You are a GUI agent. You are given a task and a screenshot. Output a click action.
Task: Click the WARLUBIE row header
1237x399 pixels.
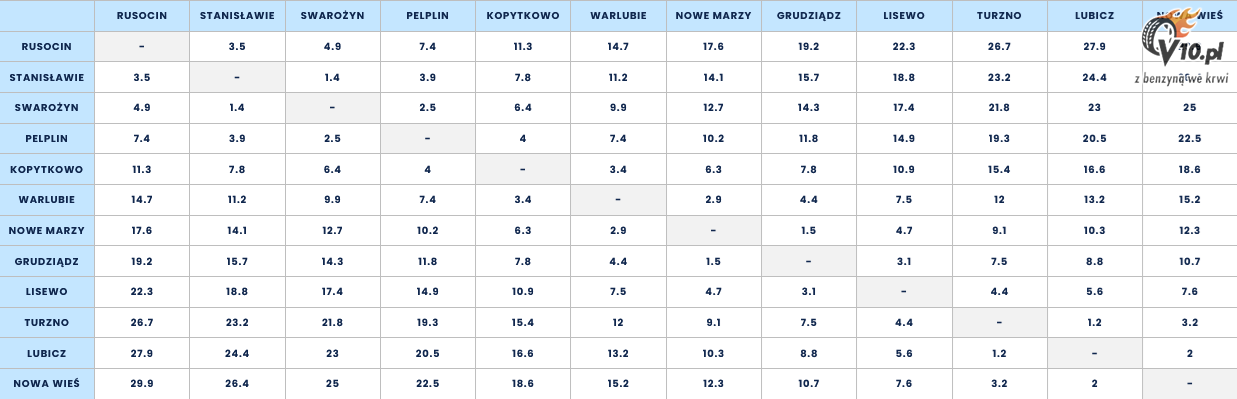(47, 200)
